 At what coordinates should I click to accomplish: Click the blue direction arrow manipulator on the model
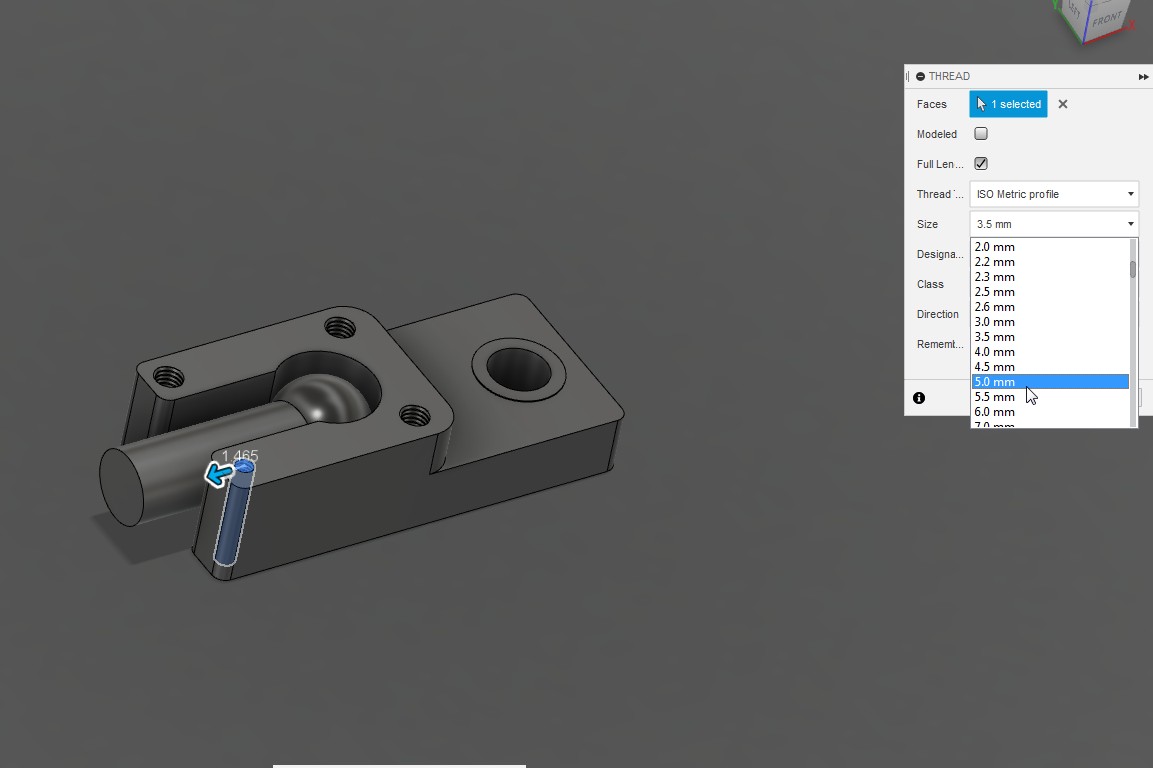[x=218, y=474]
